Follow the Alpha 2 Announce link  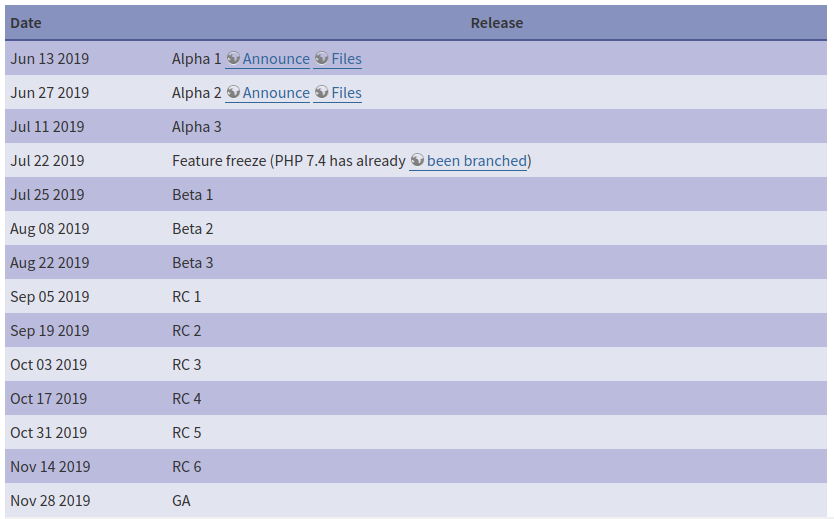click(x=276, y=93)
